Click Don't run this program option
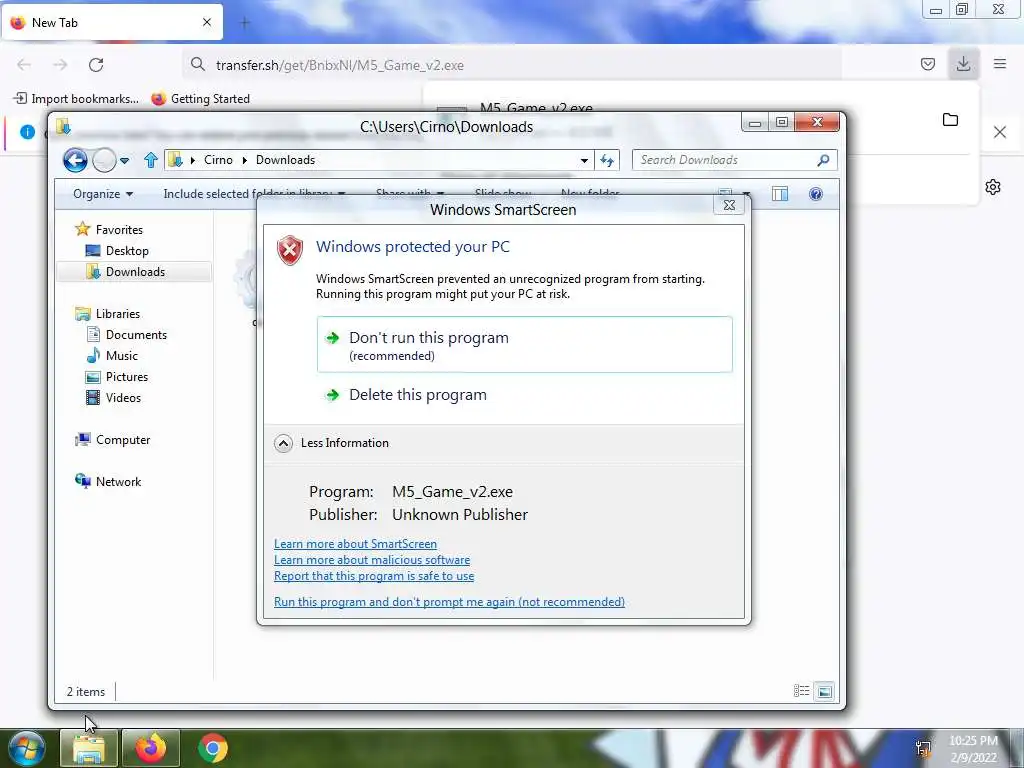Screen dimensions: 1024x768 524,345
